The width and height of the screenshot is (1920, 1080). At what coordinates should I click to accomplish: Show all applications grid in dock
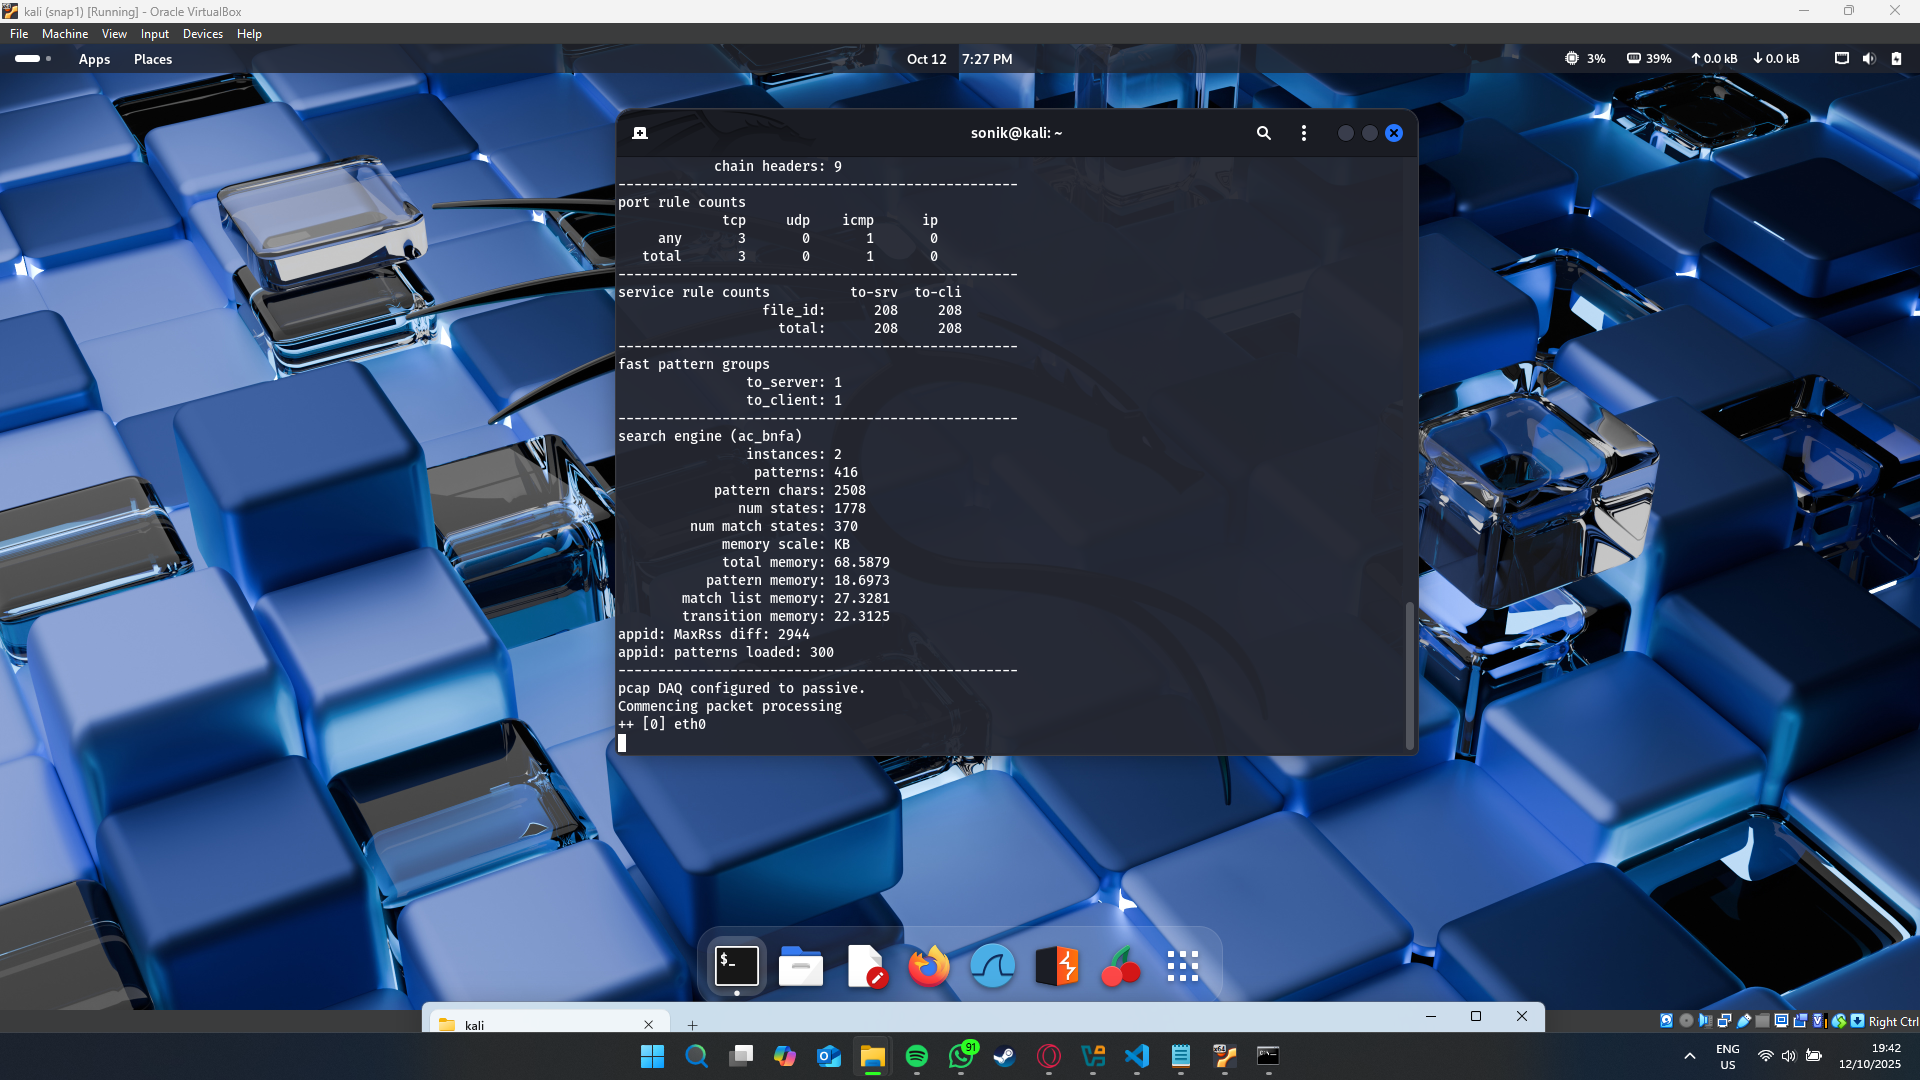1183,967
